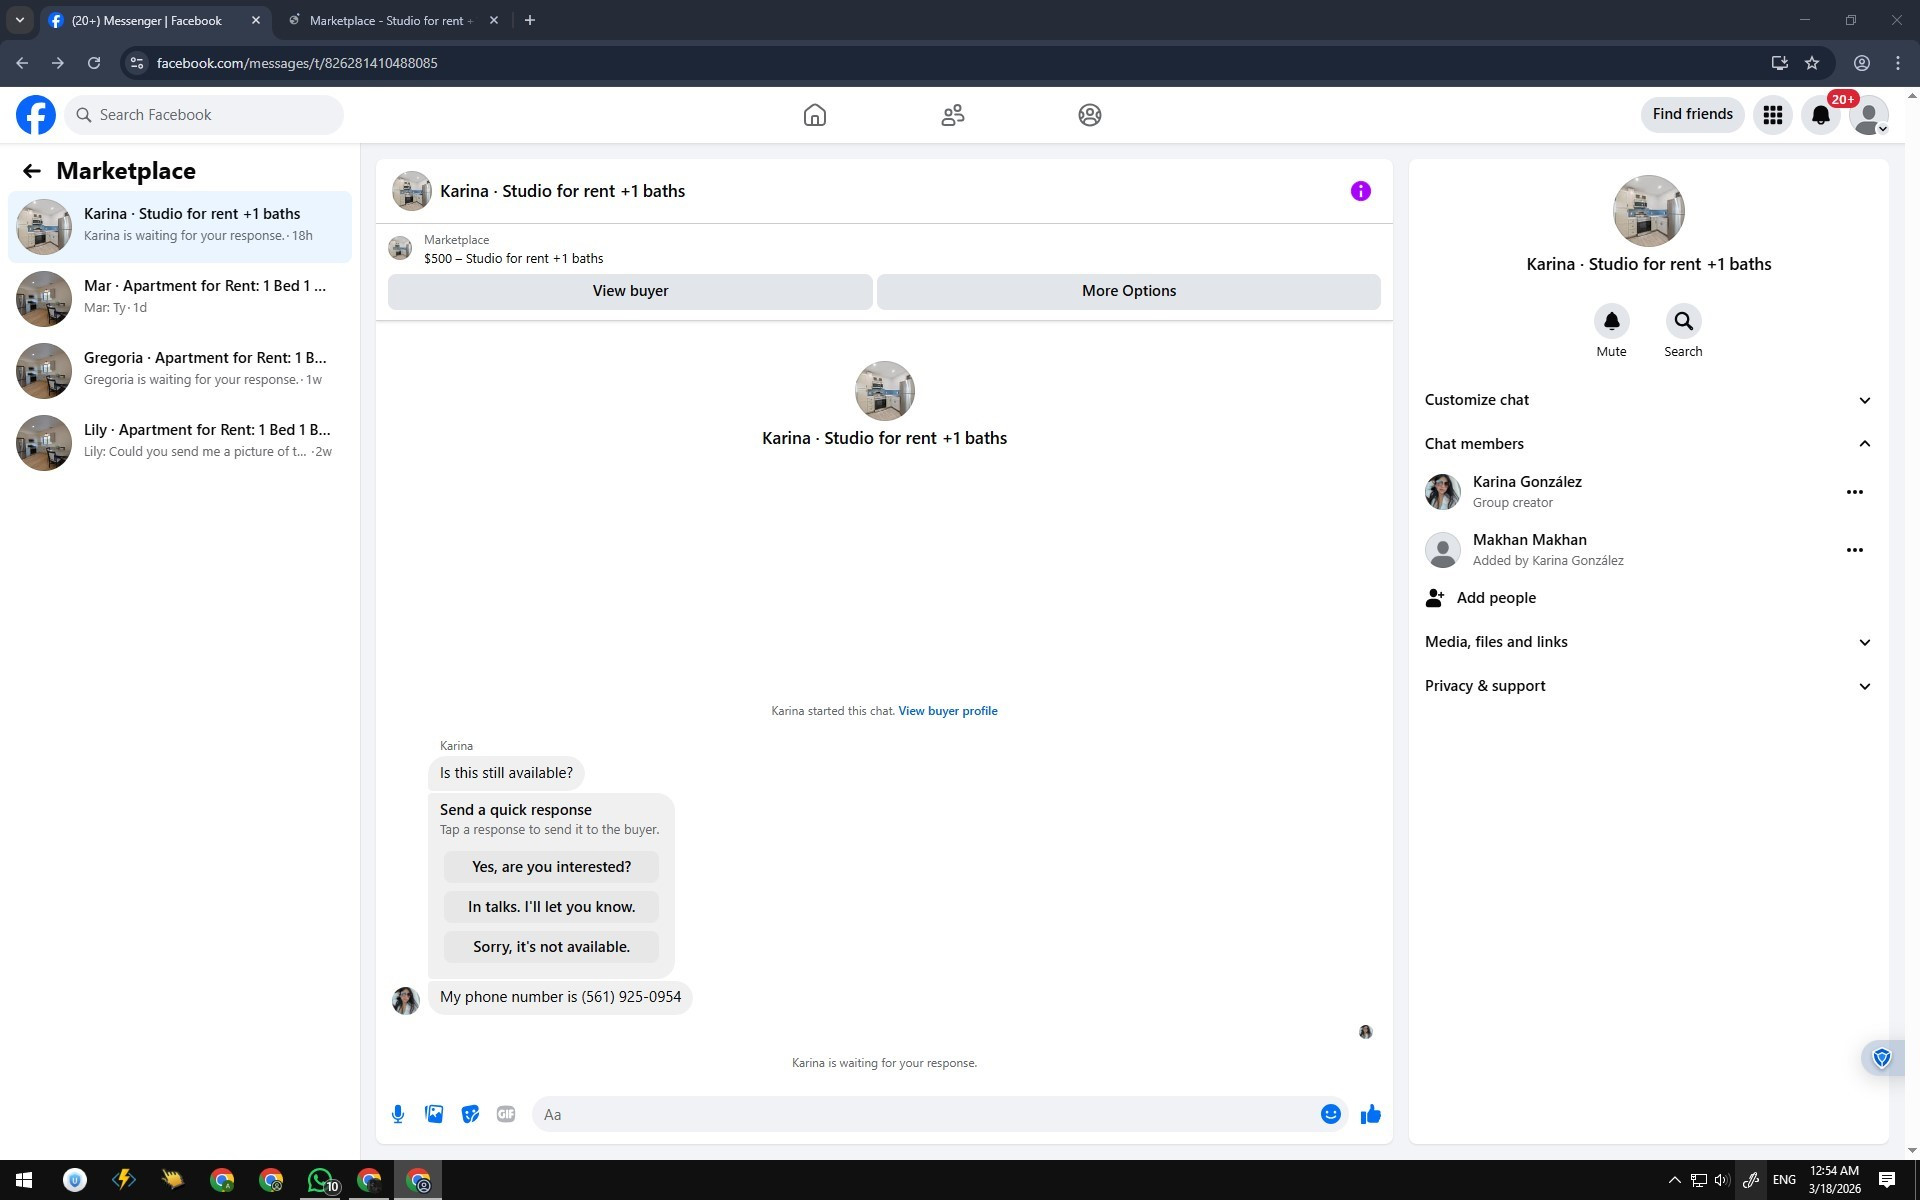The image size is (1920, 1200).
Task: Go back using the Marketplace back arrow
Action: [x=32, y=171]
